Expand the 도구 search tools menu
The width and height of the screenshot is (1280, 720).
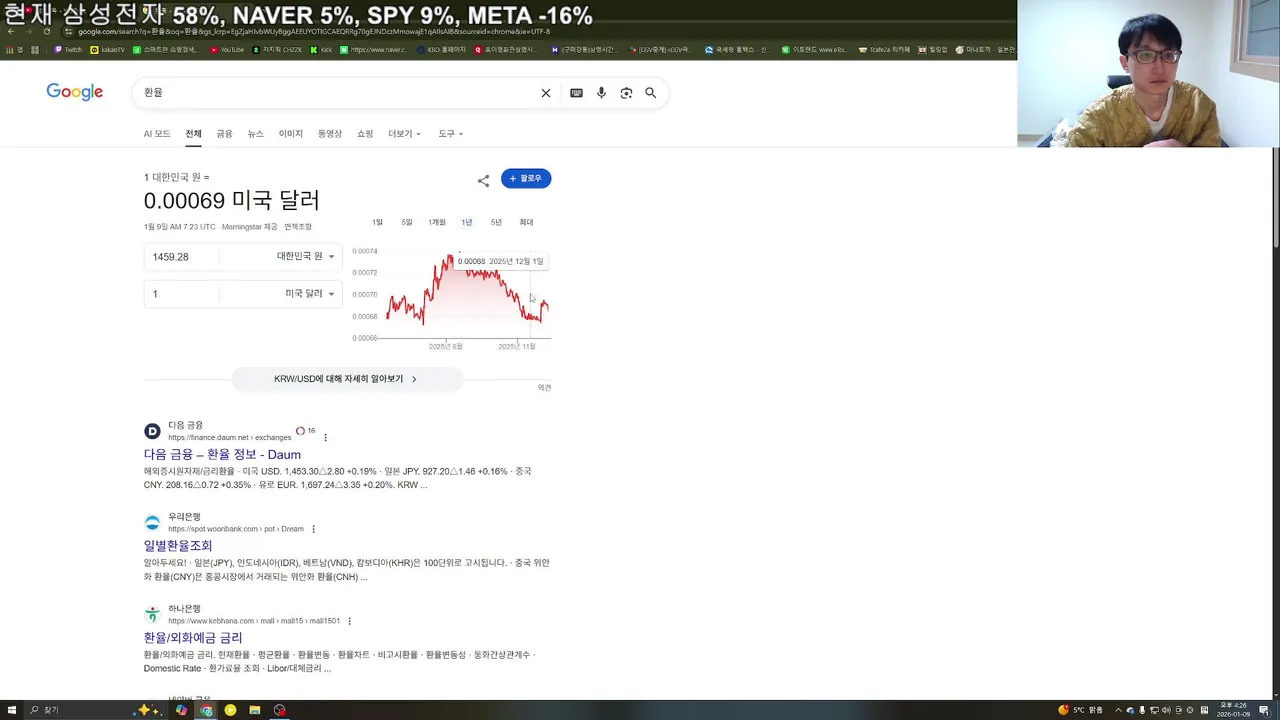coord(450,134)
